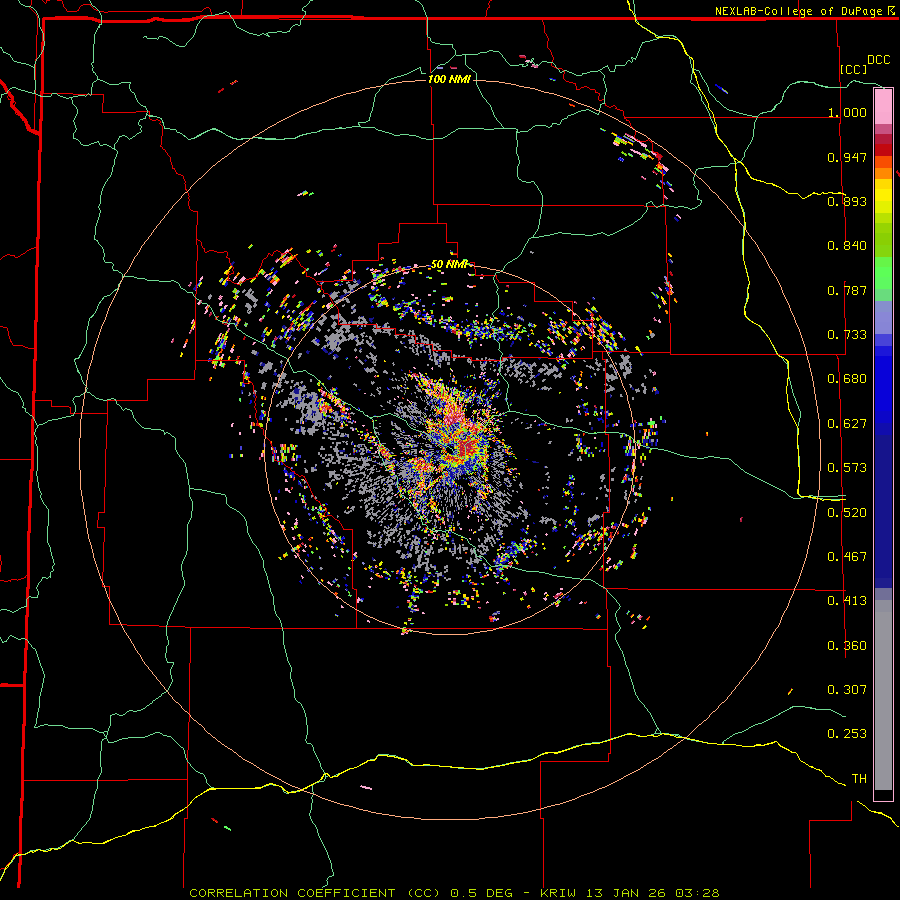Click the 0.360 scale value

[x=847, y=646]
